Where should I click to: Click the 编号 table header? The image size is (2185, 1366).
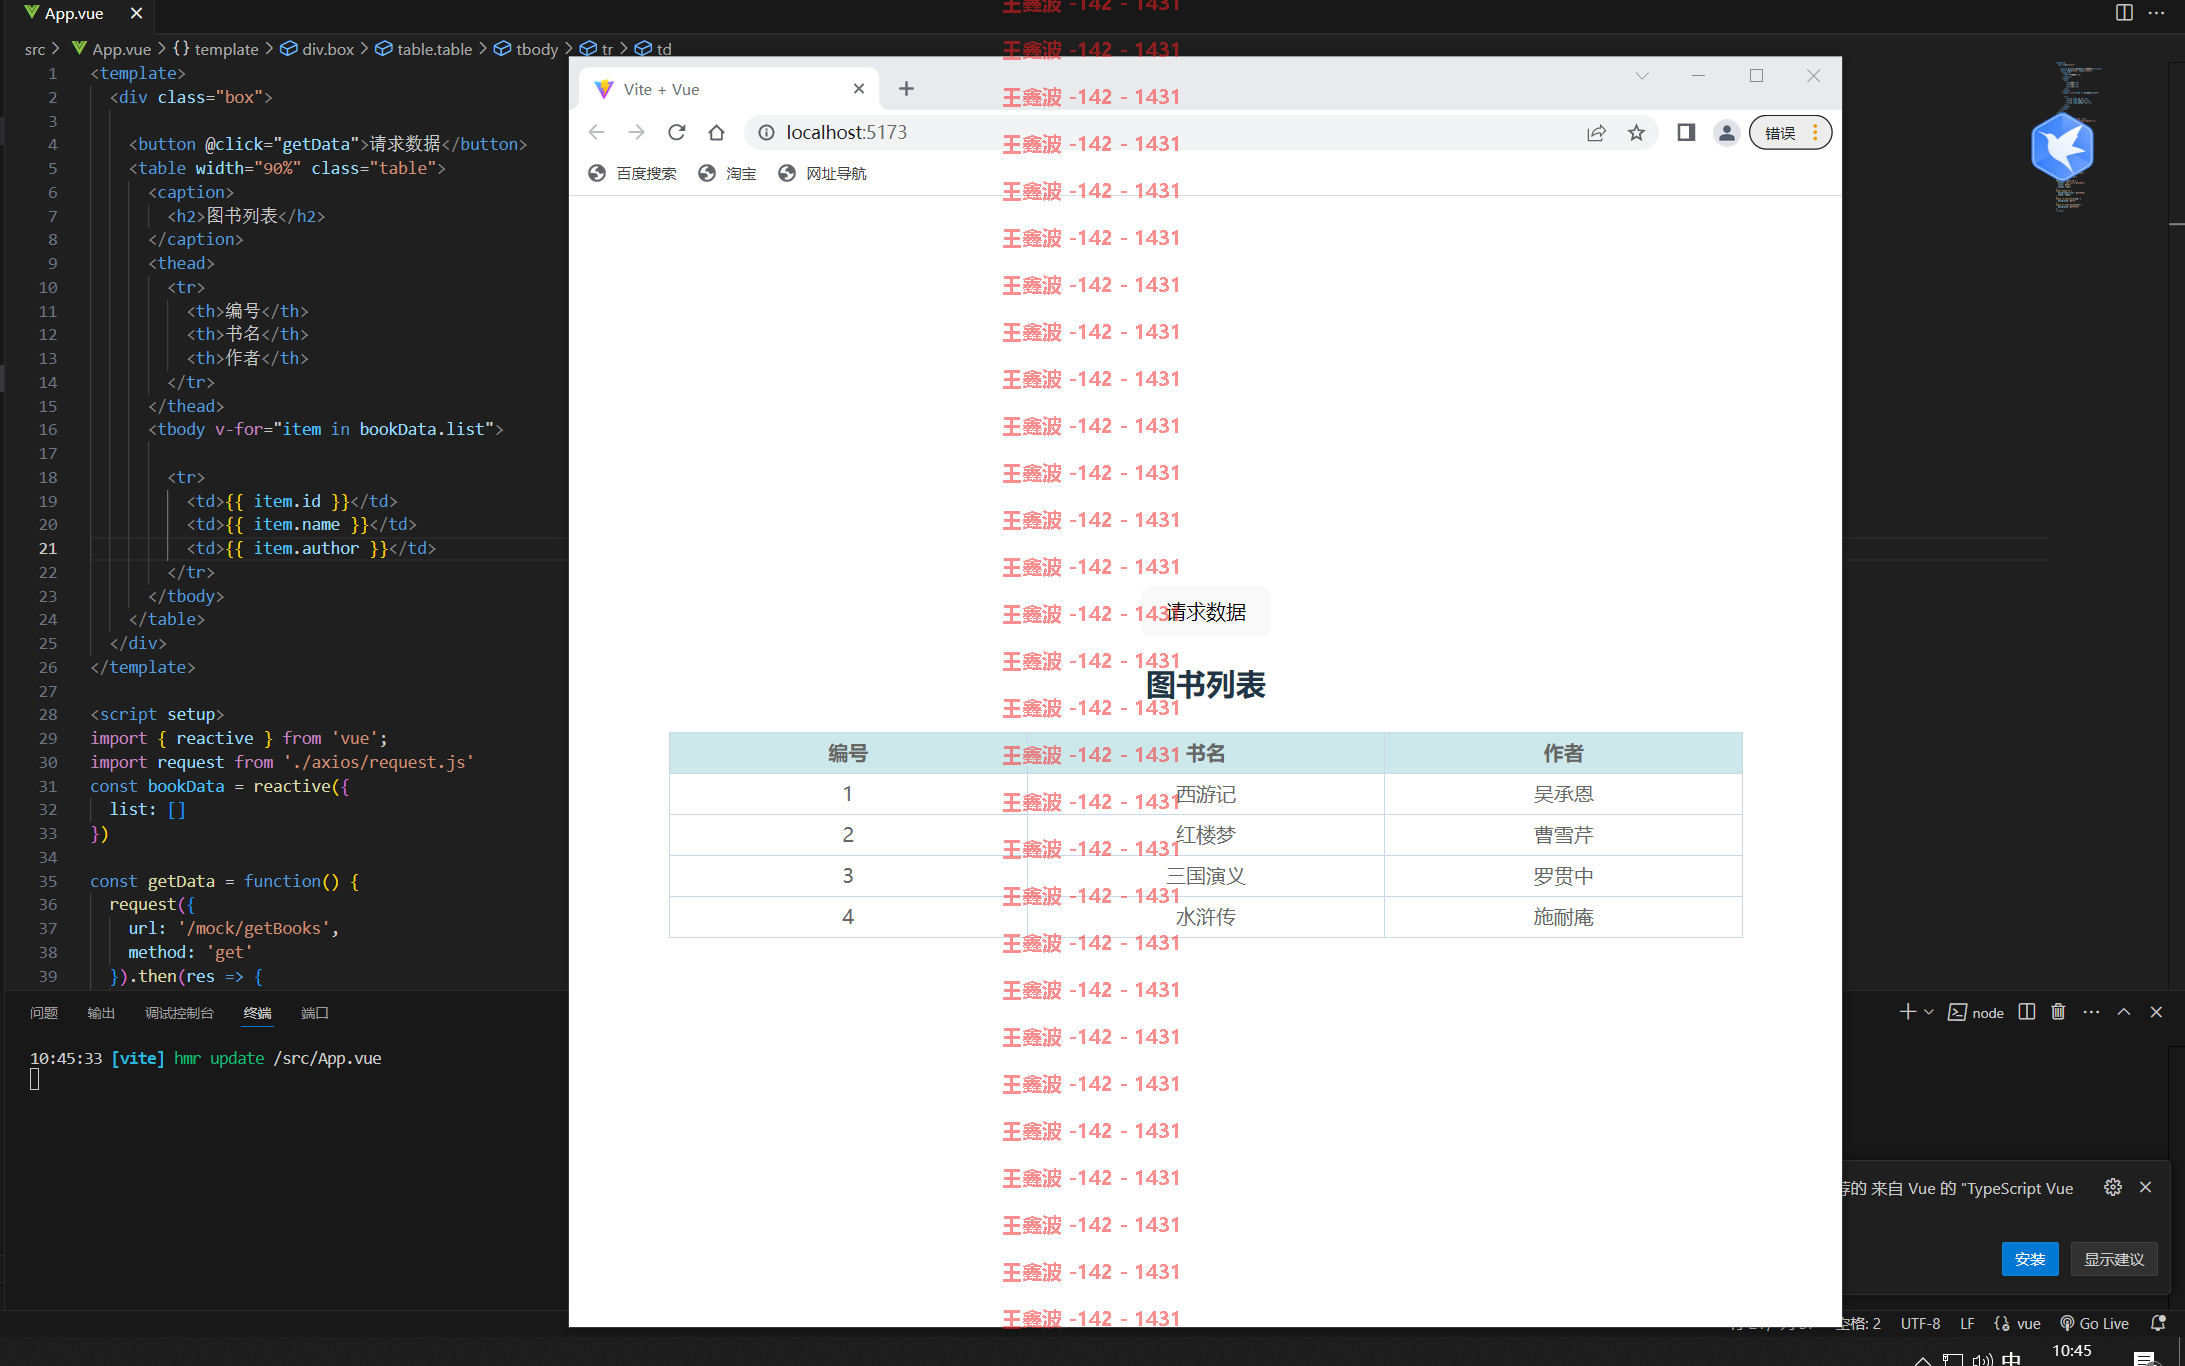point(848,753)
